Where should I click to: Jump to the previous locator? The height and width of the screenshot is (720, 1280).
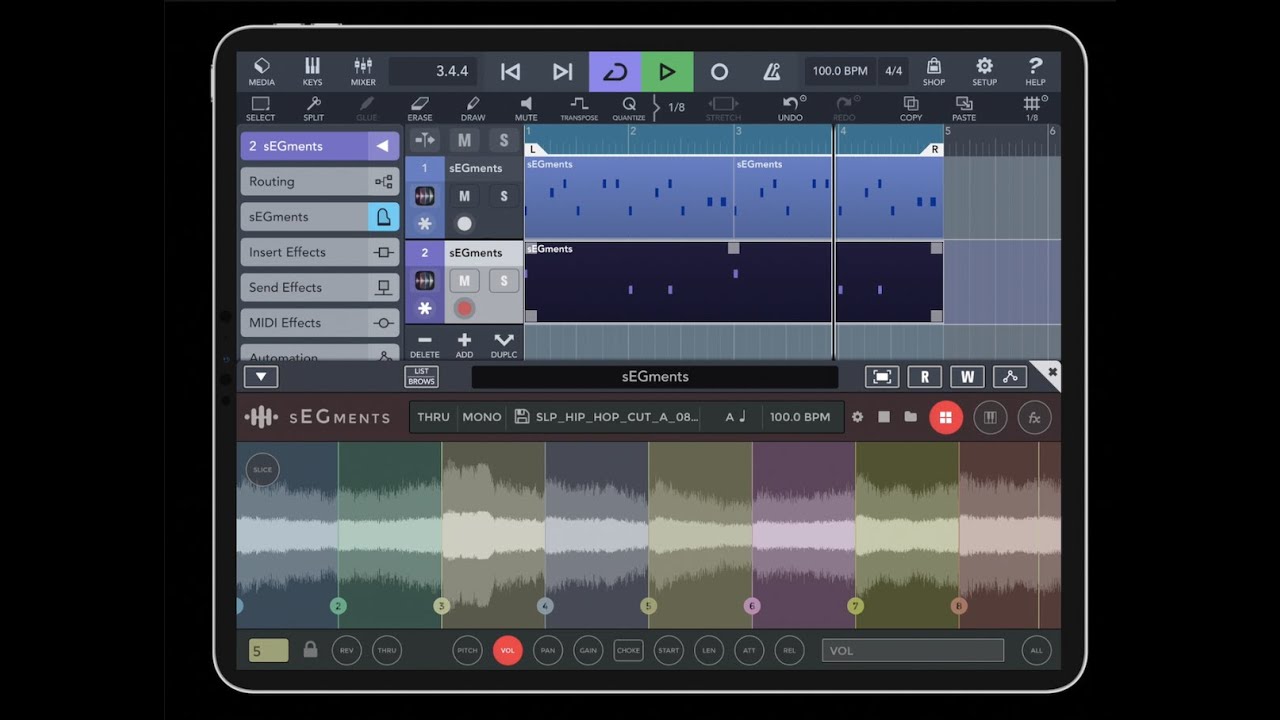(x=510, y=71)
